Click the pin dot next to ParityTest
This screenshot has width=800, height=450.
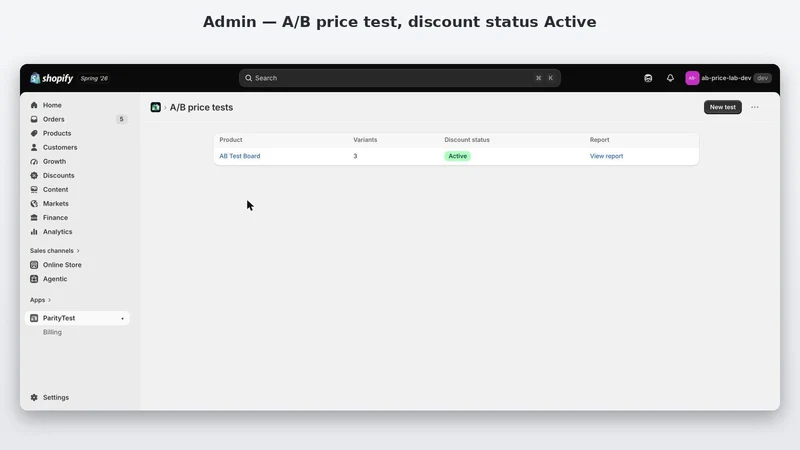point(122,319)
